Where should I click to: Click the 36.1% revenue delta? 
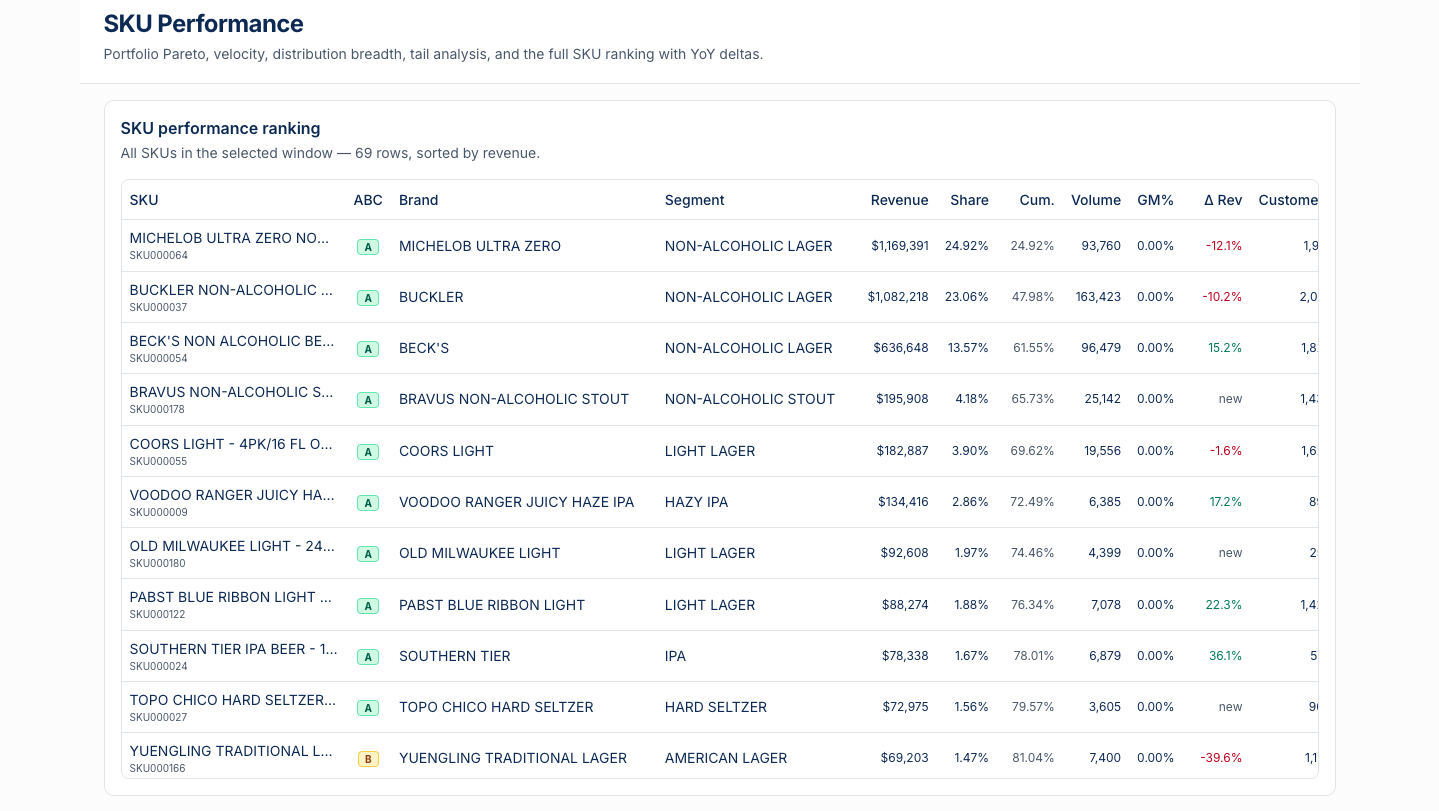coord(1226,656)
